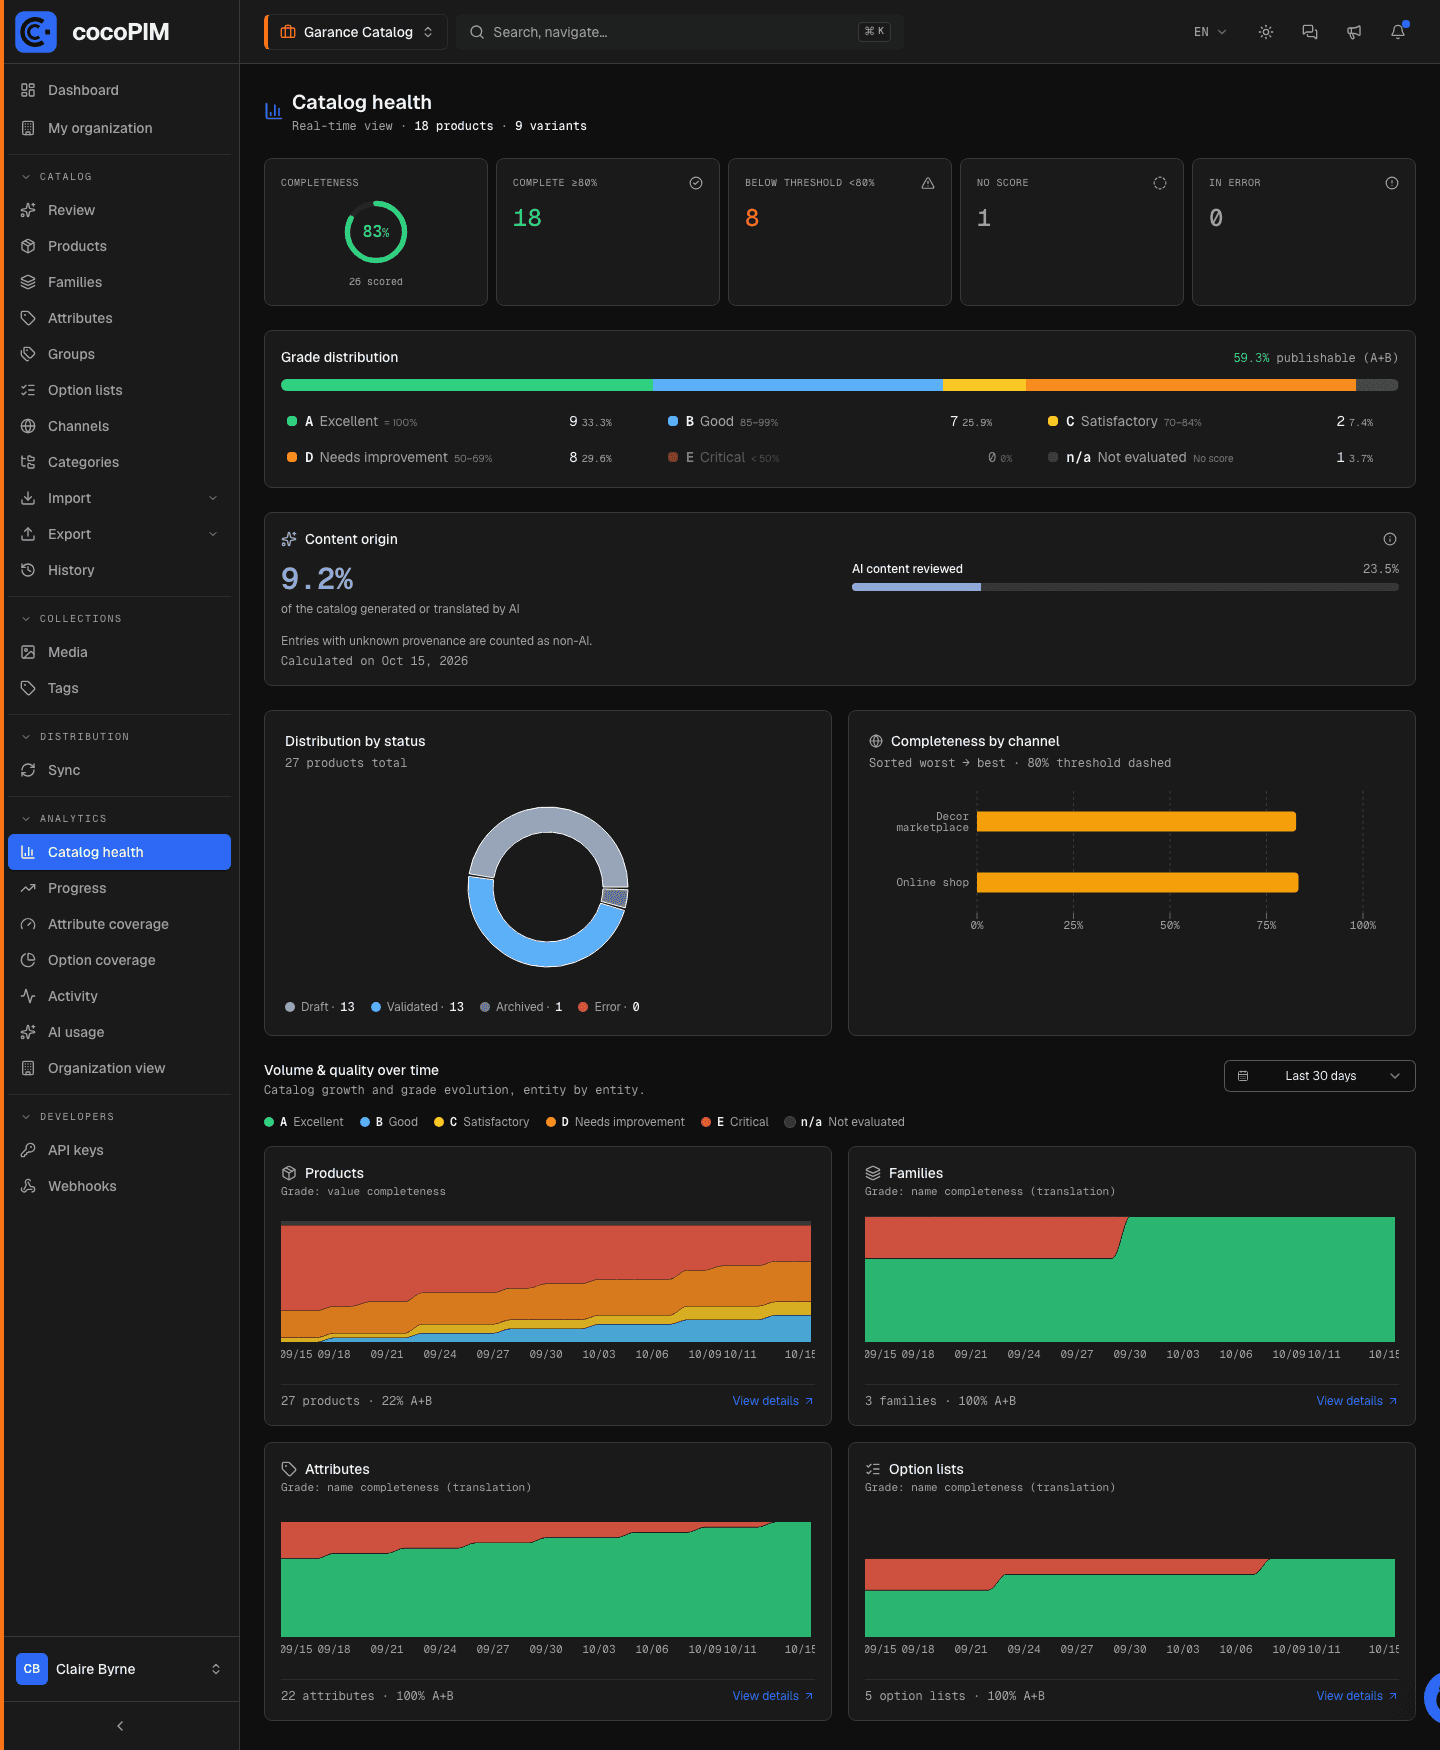Open the EN language dropdown
Image resolution: width=1440 pixels, height=1750 pixels.
[x=1210, y=32]
